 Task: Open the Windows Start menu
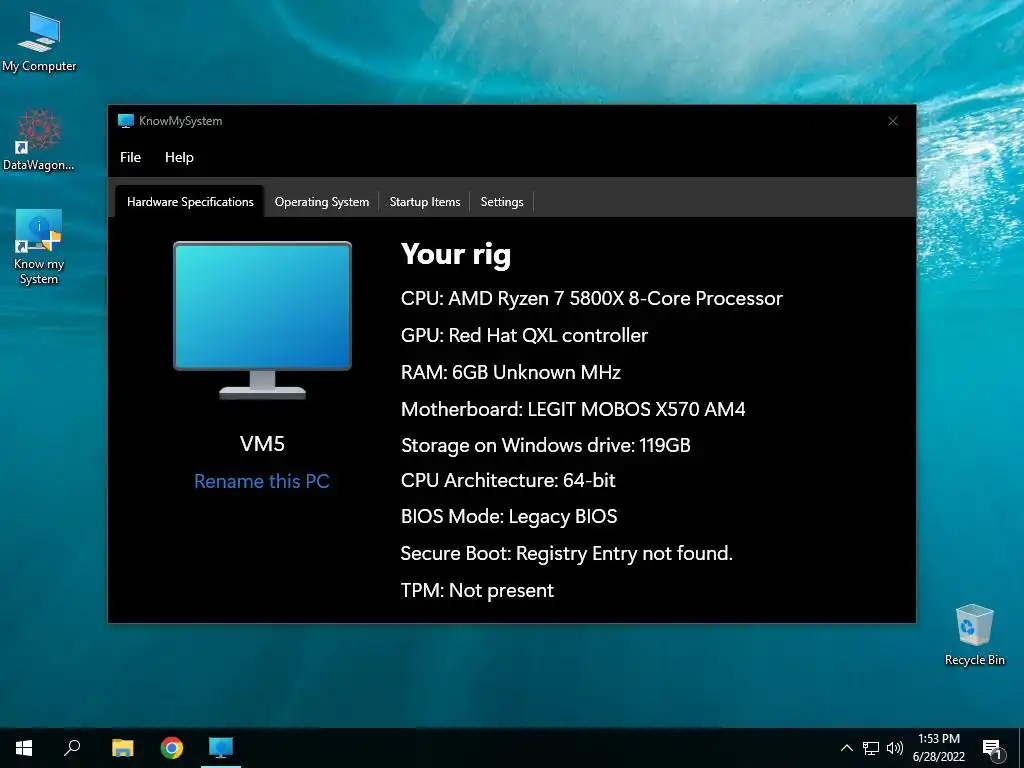click(24, 748)
